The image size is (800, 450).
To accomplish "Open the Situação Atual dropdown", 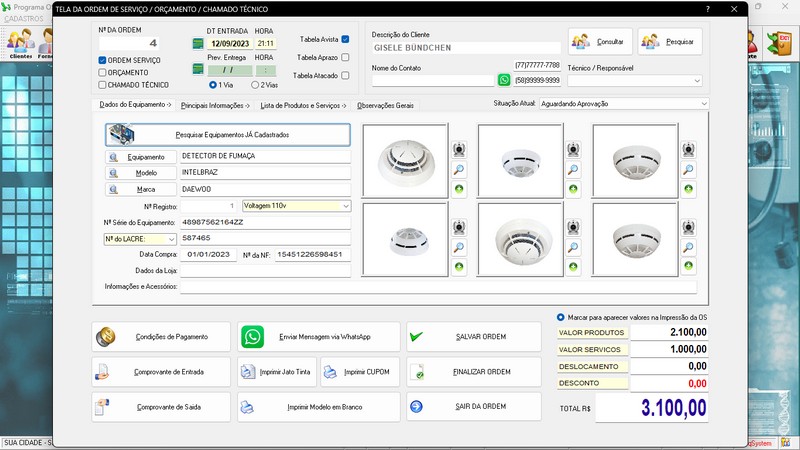I will click(704, 103).
